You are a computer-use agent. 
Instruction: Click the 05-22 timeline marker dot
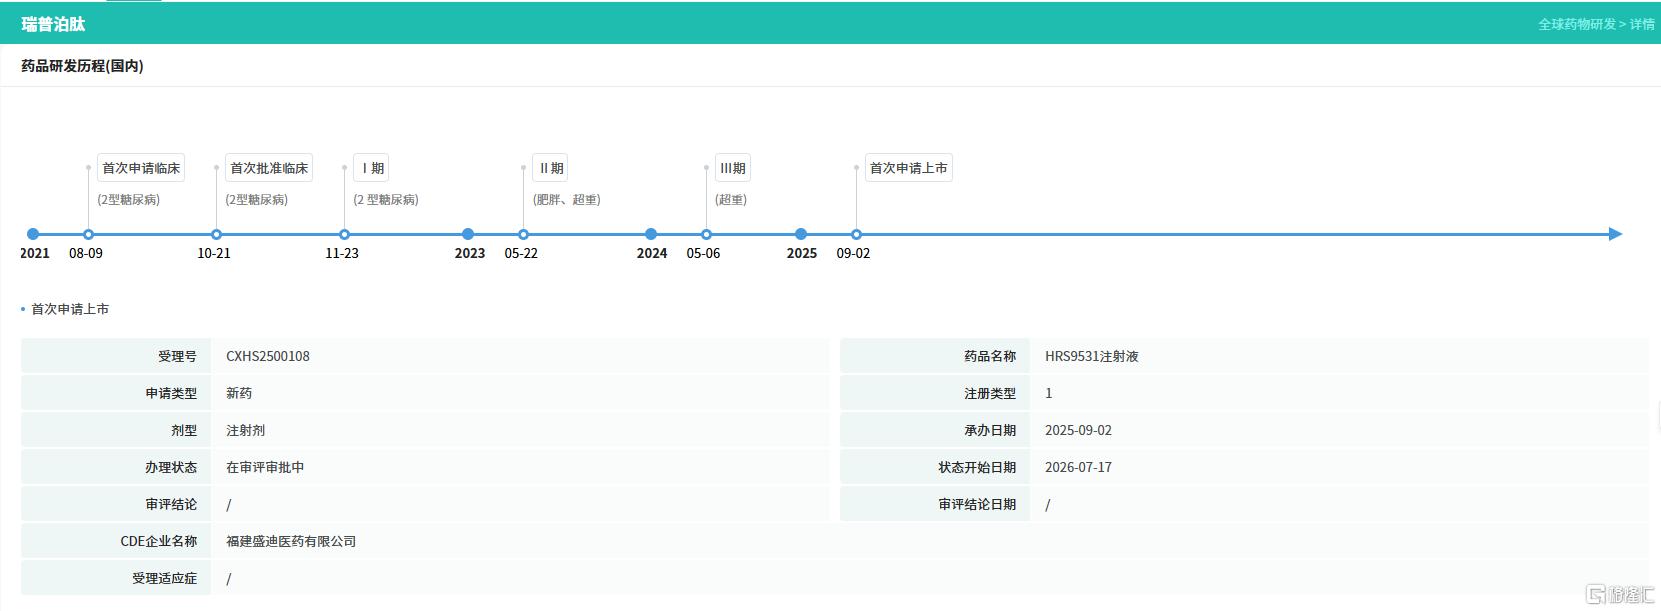(x=523, y=234)
